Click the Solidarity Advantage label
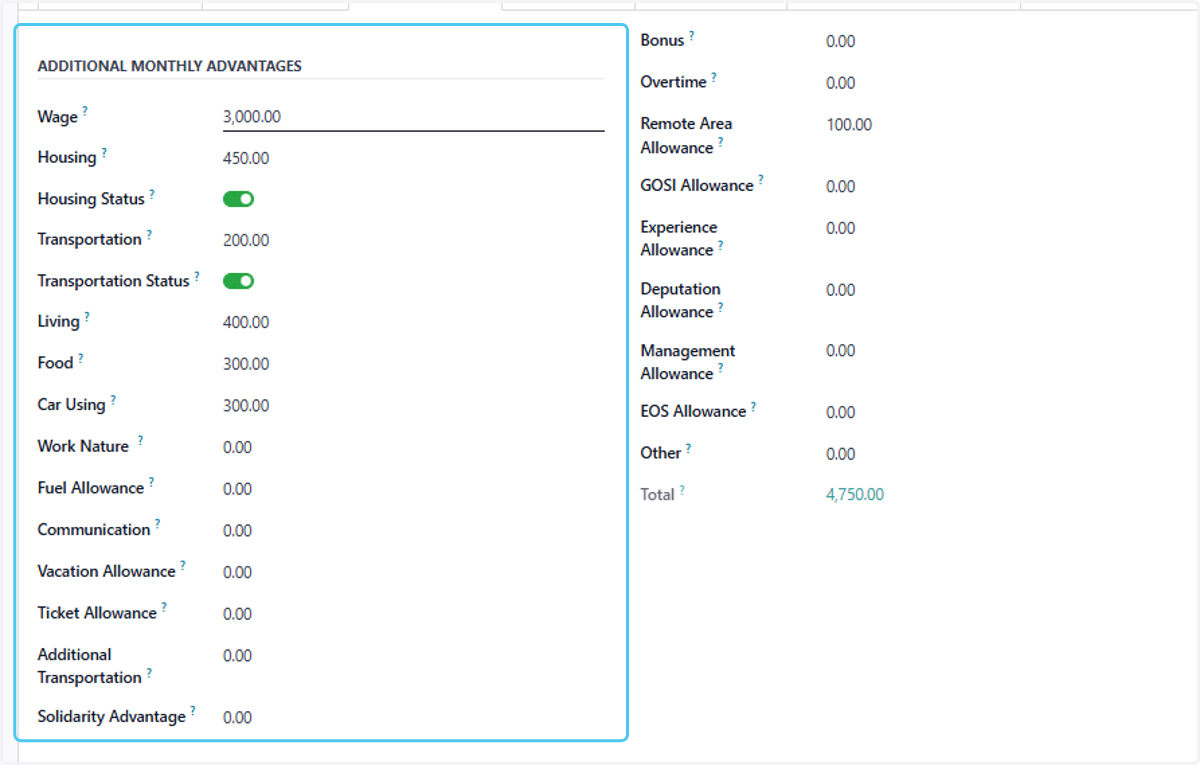 (111, 717)
